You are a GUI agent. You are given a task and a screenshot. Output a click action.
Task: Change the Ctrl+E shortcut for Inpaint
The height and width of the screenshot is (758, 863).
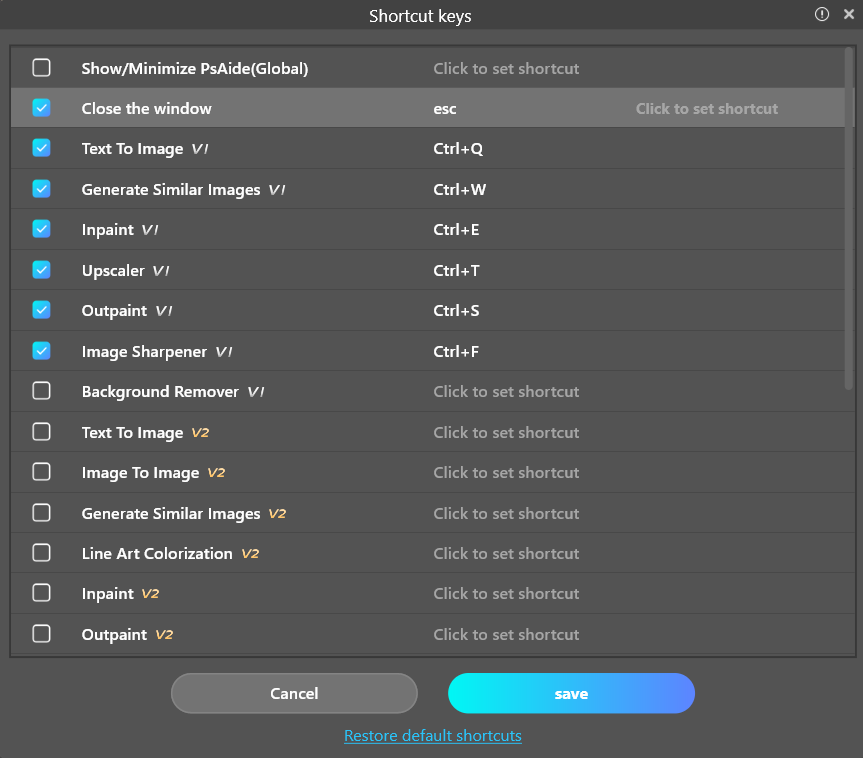[456, 230]
